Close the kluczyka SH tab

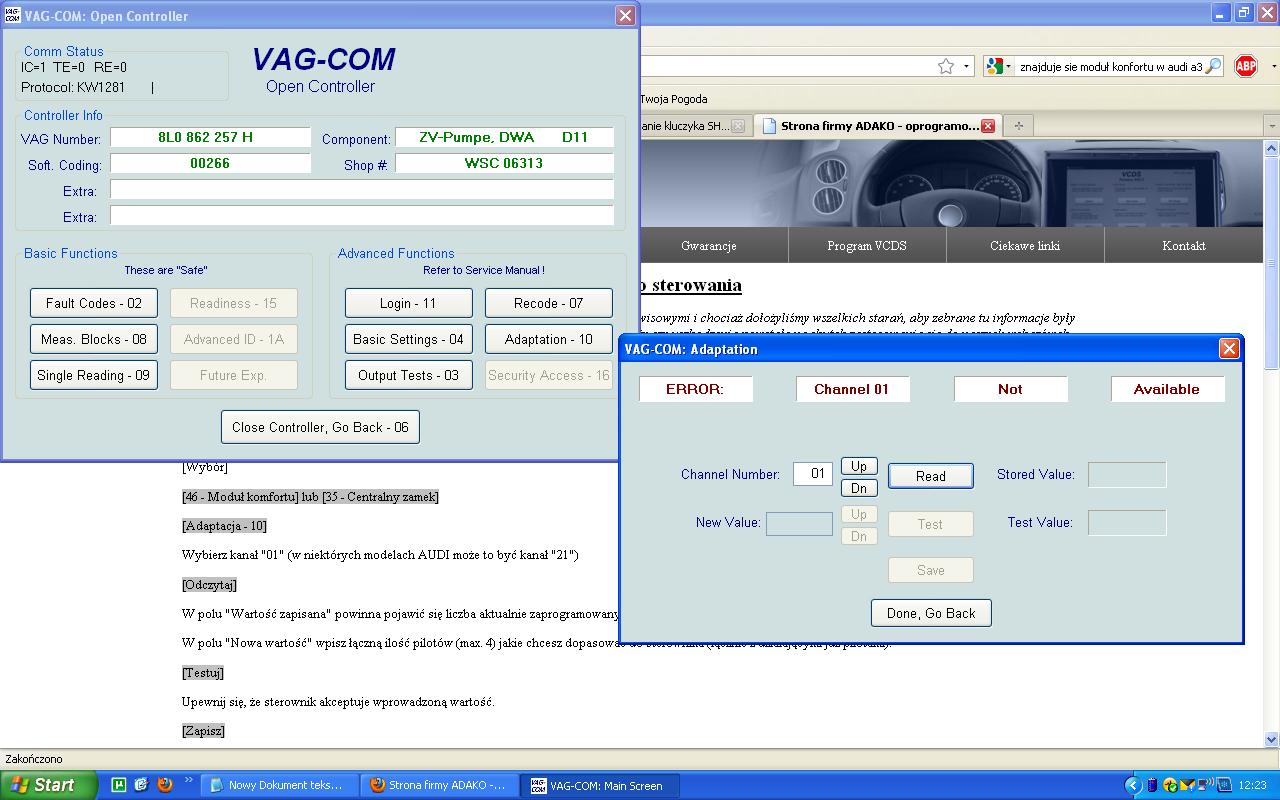[738, 126]
